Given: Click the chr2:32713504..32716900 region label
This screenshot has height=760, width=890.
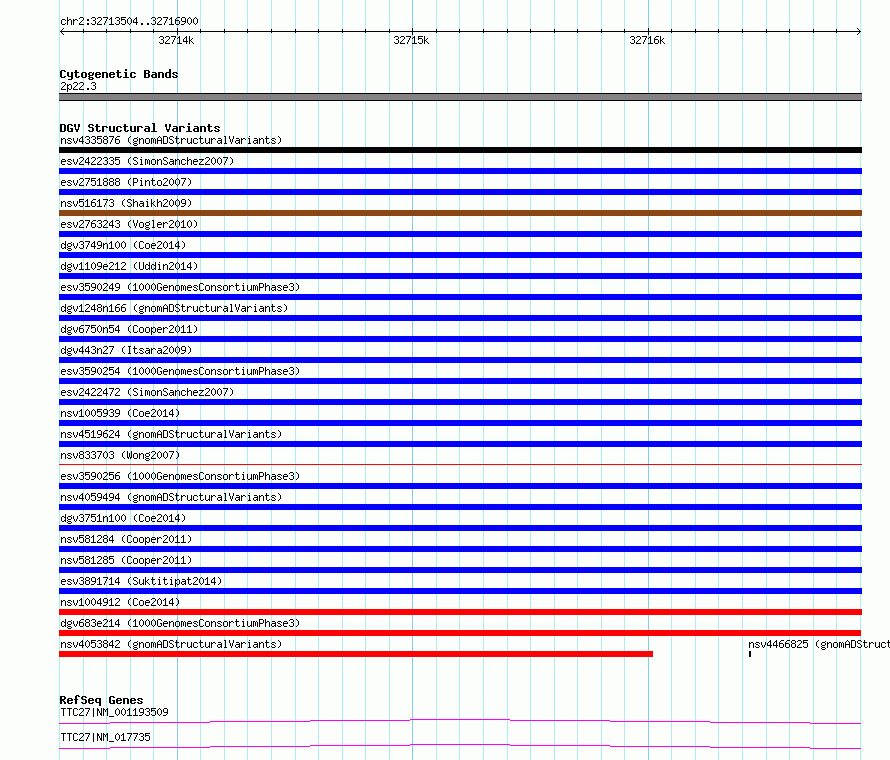Looking at the screenshot, I should tap(129, 21).
